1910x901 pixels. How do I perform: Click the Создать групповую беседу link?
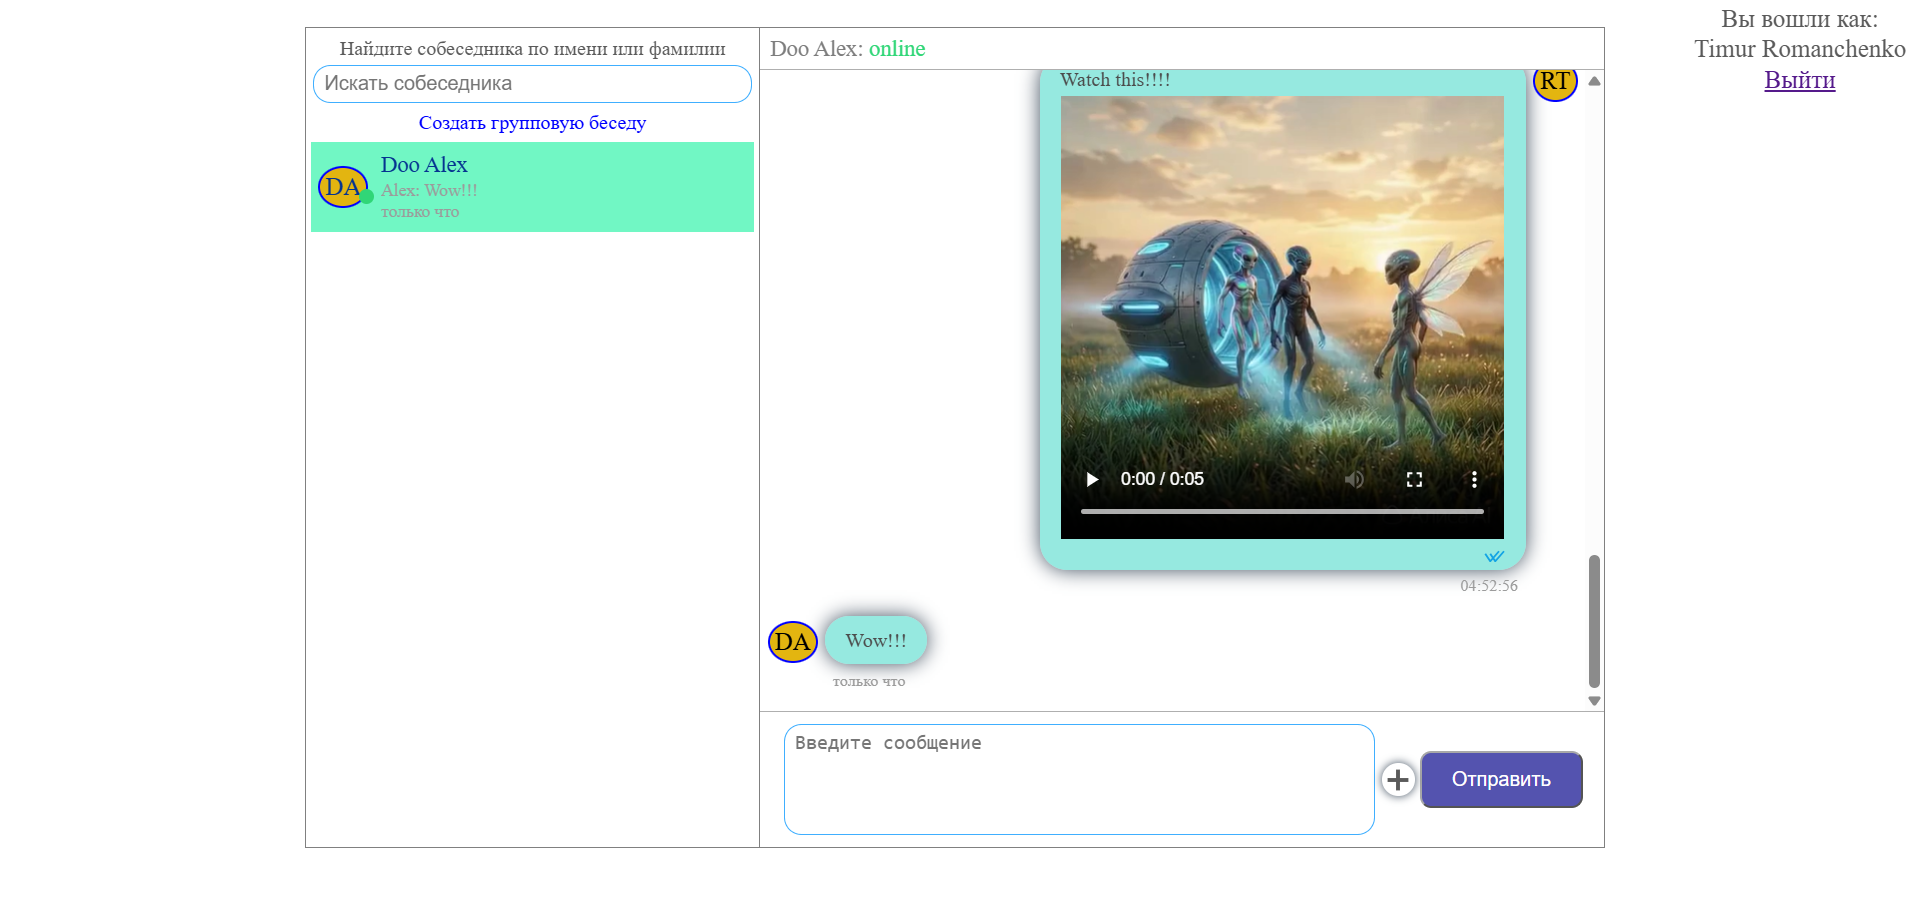pos(532,123)
